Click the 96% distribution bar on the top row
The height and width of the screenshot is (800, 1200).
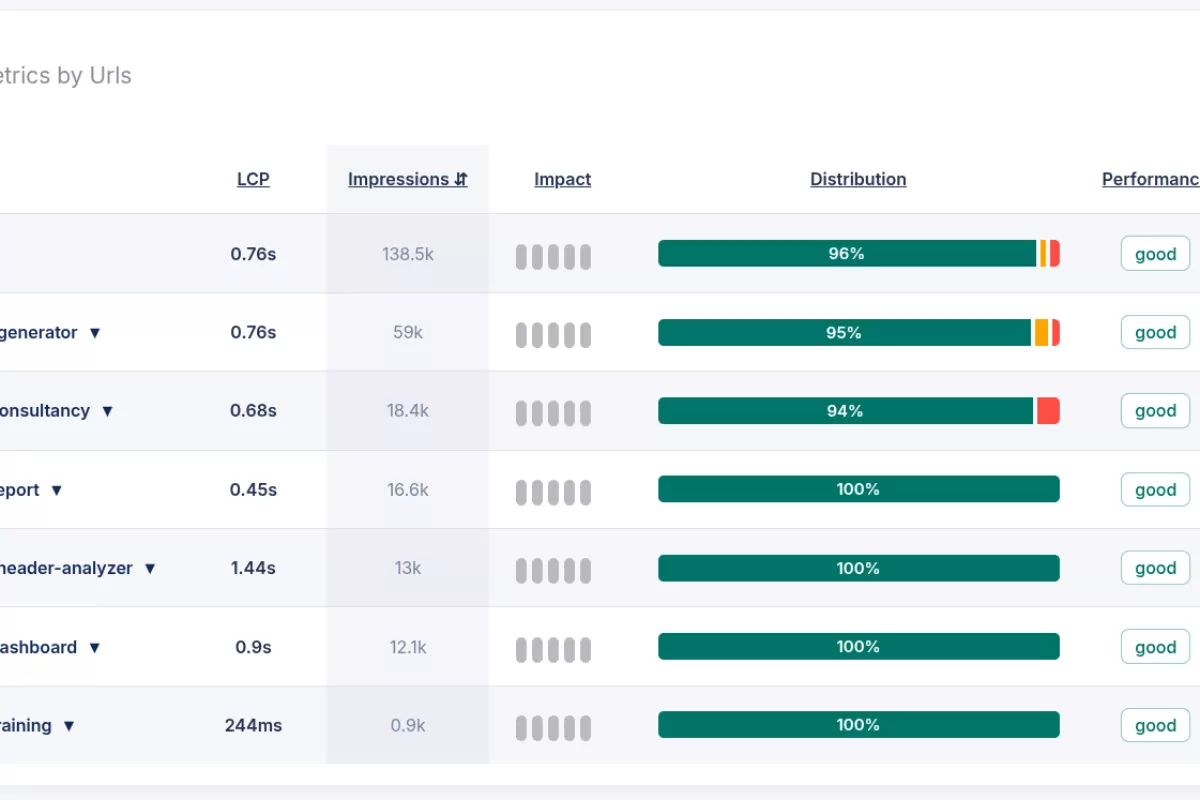pos(847,254)
